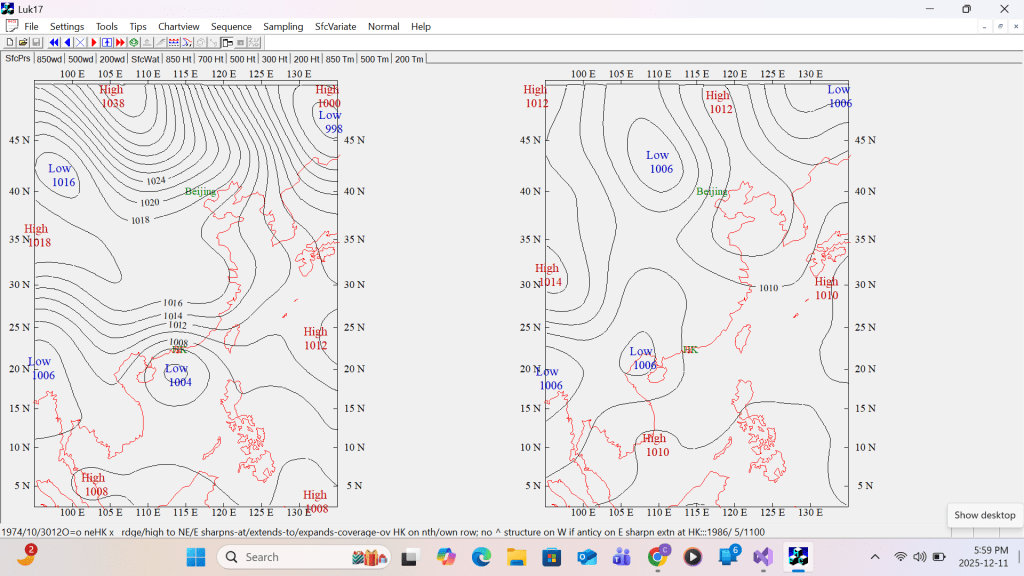The width and height of the screenshot is (1024, 576).
Task: Open the Sequence menu
Action: pos(231,26)
